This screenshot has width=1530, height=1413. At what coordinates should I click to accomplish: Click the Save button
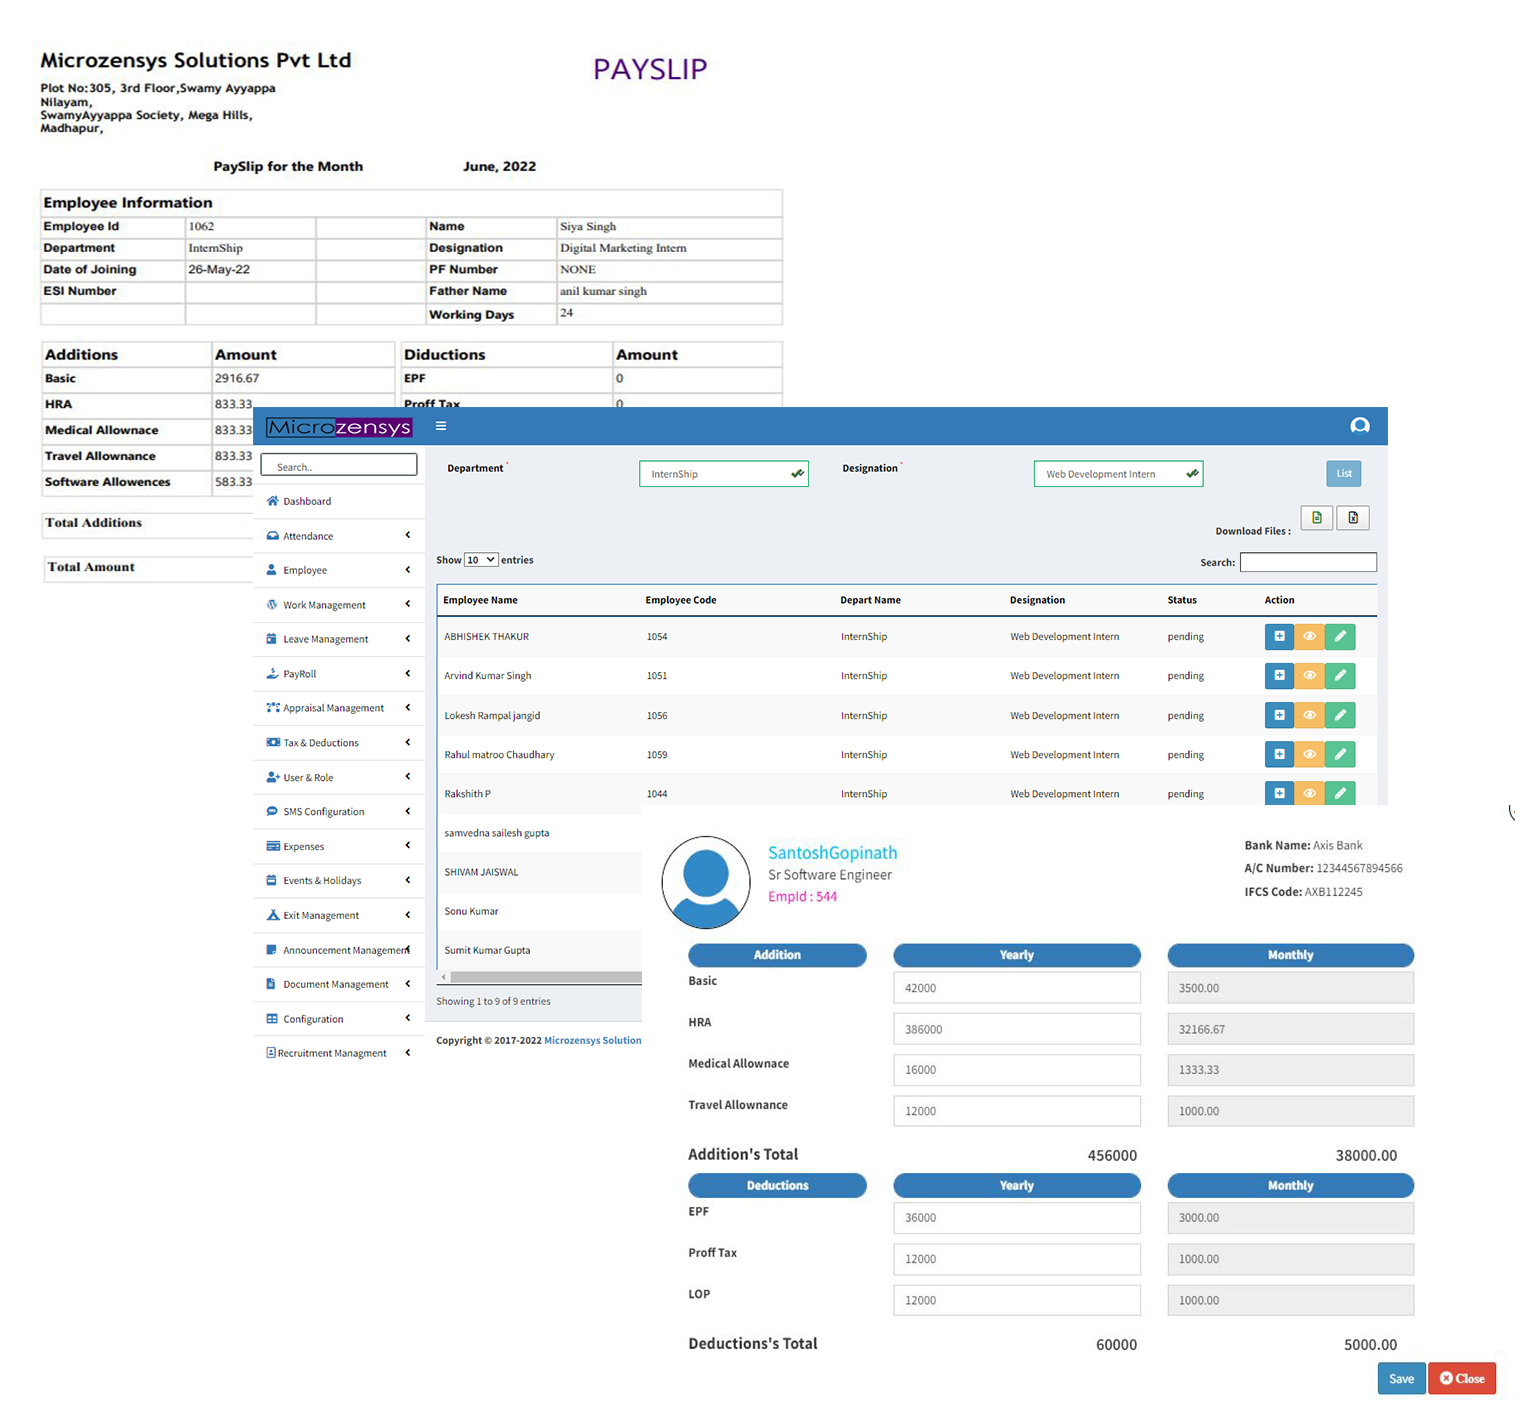pyautogui.click(x=1401, y=1379)
